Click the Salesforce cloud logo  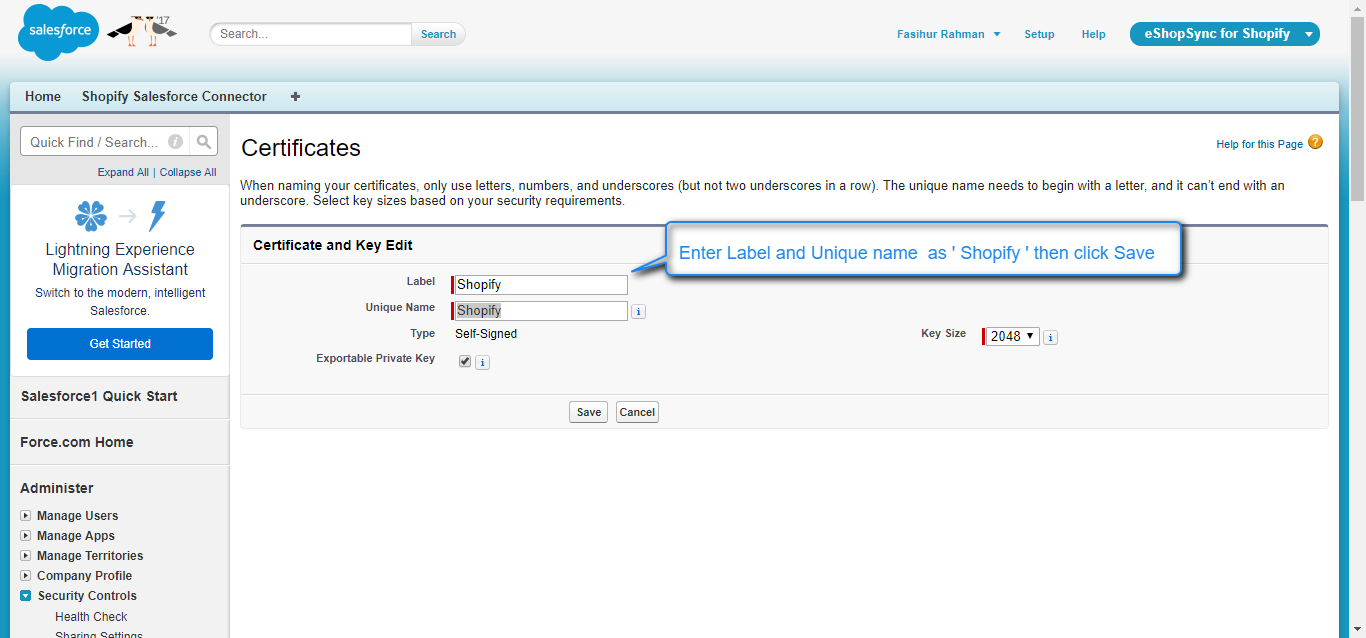tap(58, 32)
